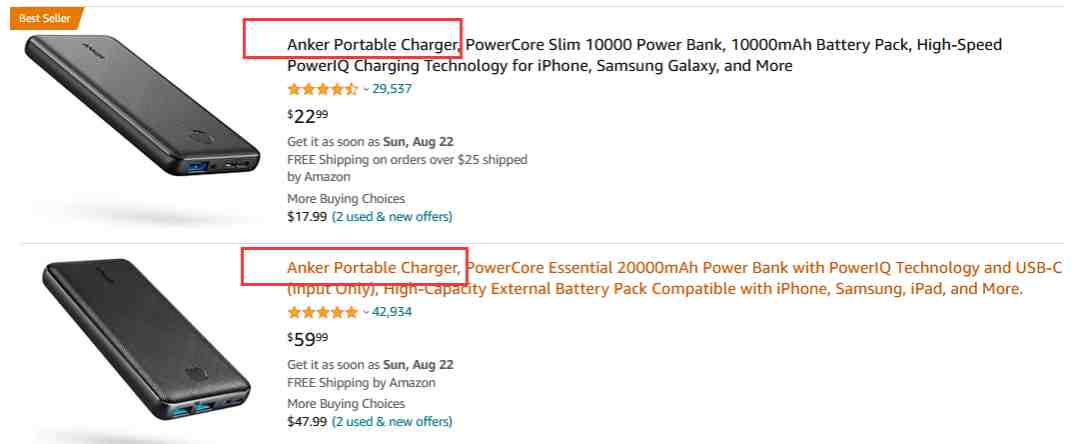Open the PowerCore Essential 20000mAh product image
The image size is (1080, 444).
(x=142, y=340)
